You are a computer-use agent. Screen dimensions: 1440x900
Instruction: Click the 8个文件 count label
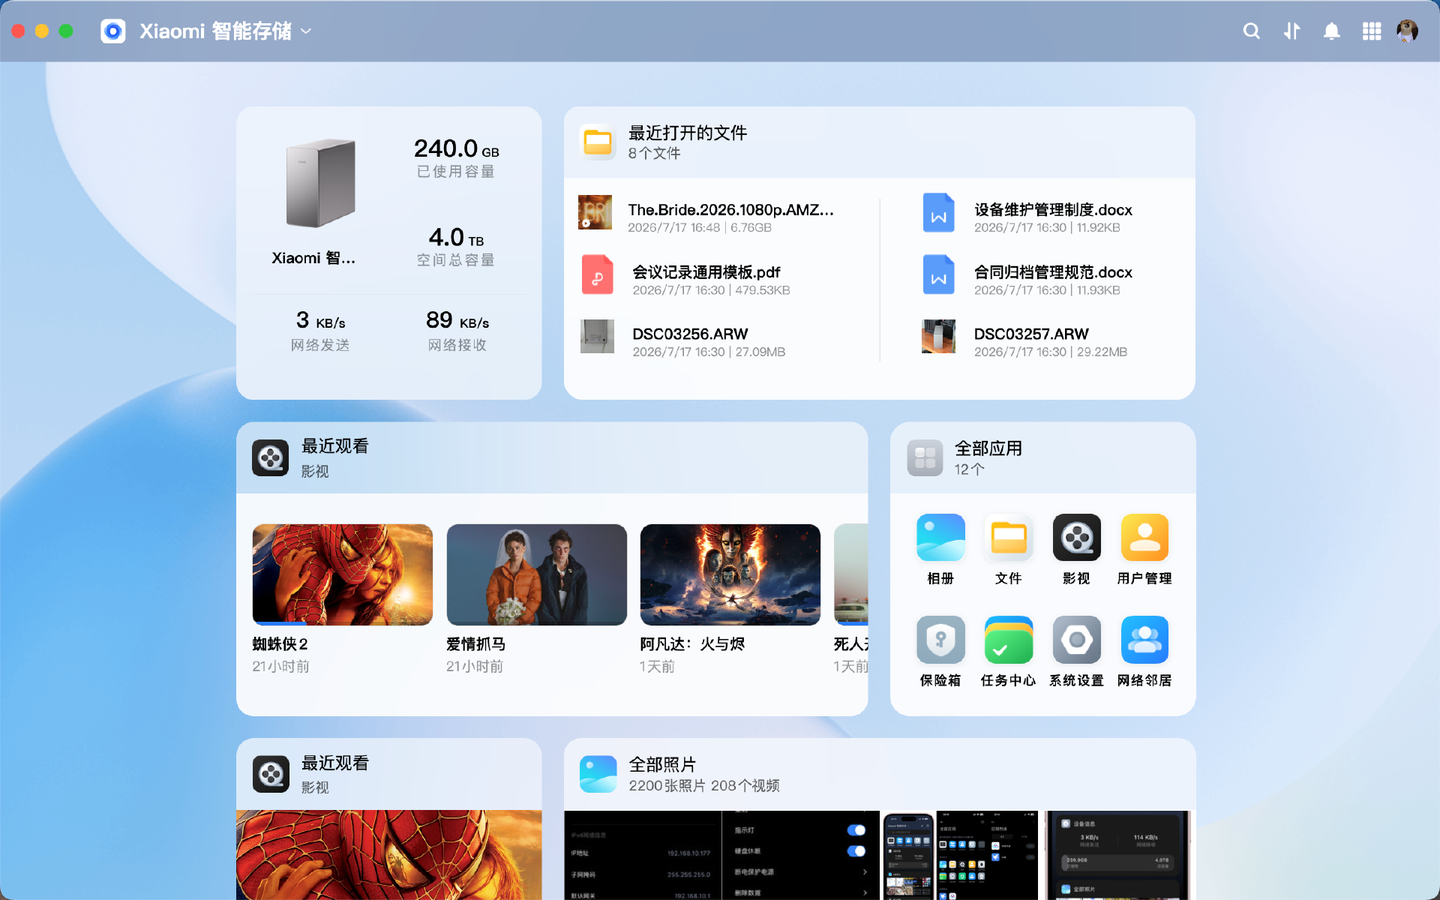(654, 153)
